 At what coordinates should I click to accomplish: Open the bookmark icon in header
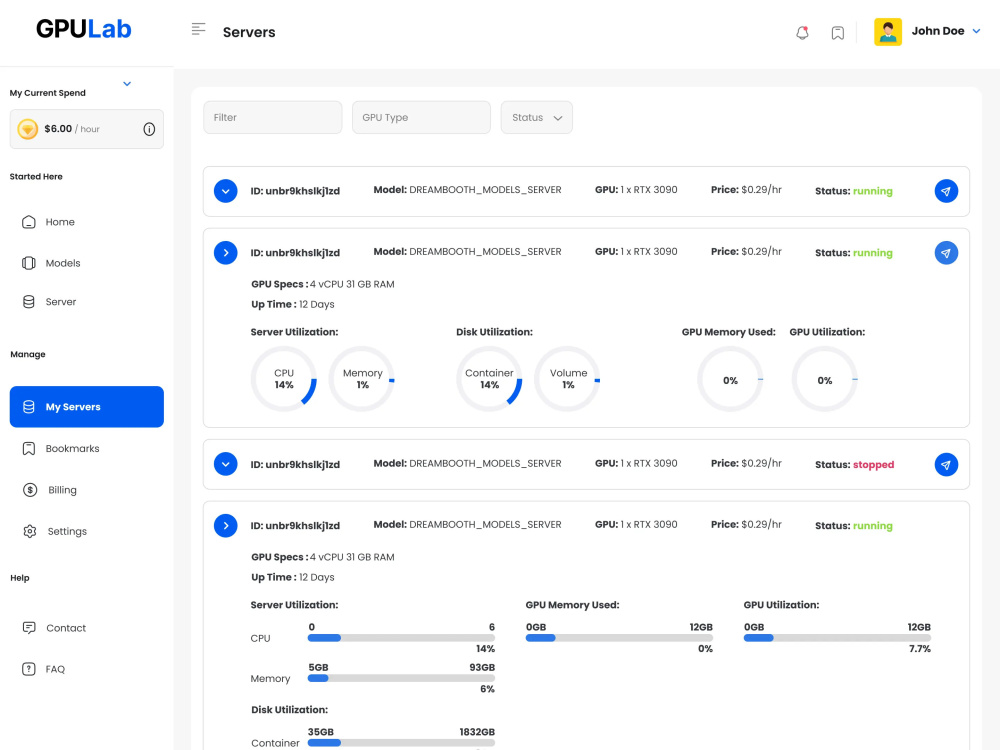coord(837,33)
